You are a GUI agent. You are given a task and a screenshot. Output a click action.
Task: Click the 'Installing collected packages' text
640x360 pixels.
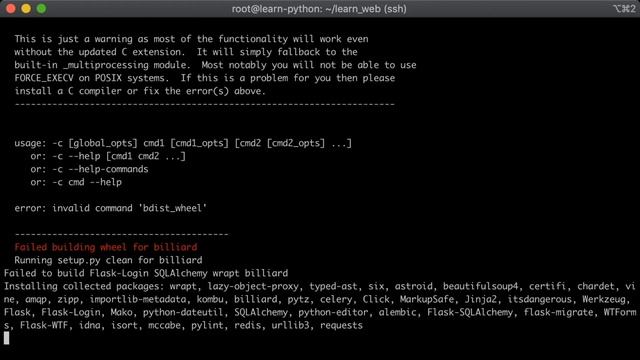point(84,286)
